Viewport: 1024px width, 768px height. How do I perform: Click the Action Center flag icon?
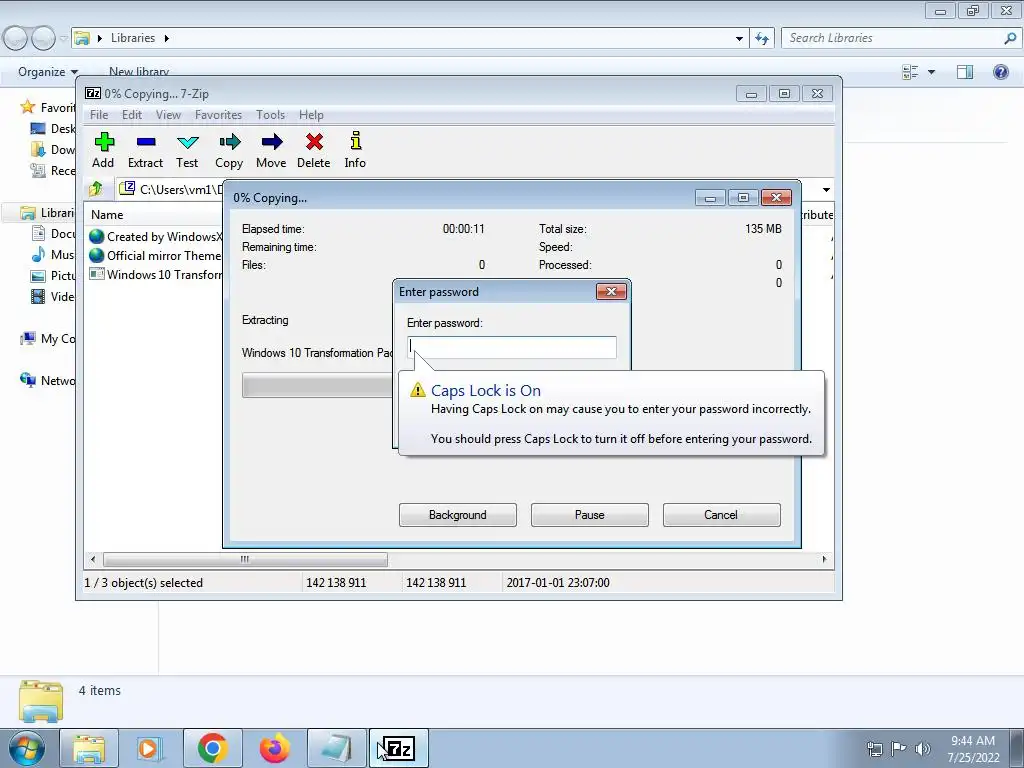(898, 749)
